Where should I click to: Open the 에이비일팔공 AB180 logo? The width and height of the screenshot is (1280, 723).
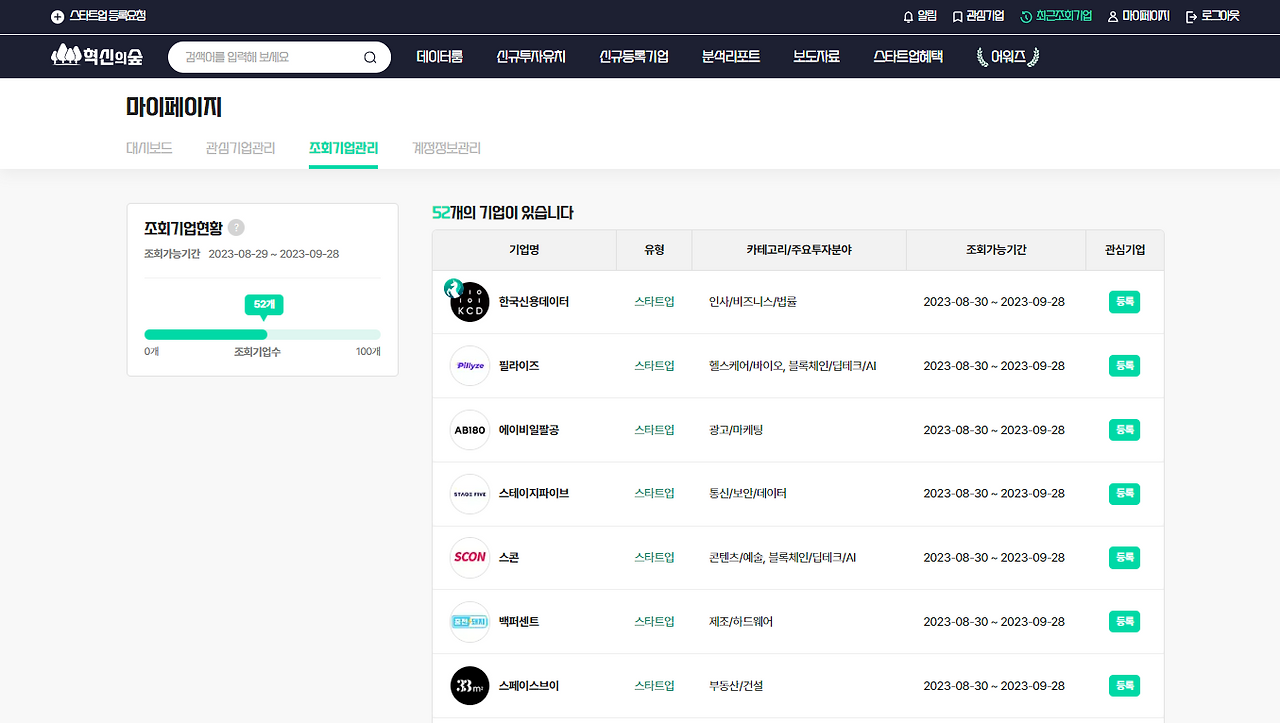click(x=469, y=430)
